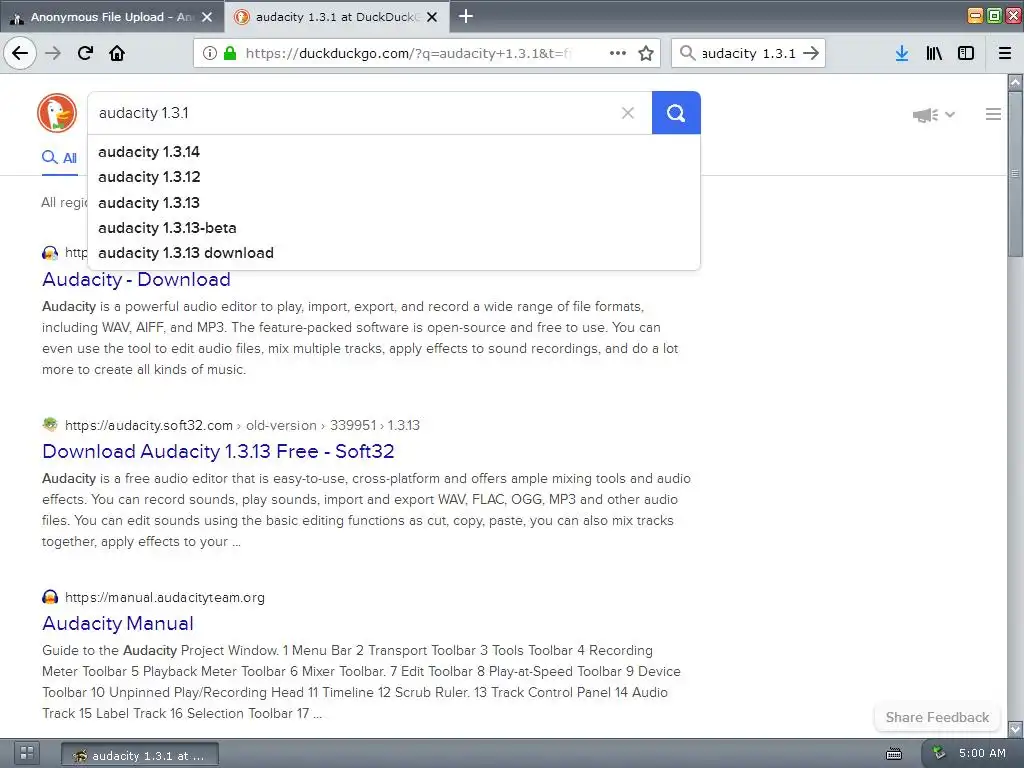Open the browser home page
The height and width of the screenshot is (768, 1024).
[117, 53]
